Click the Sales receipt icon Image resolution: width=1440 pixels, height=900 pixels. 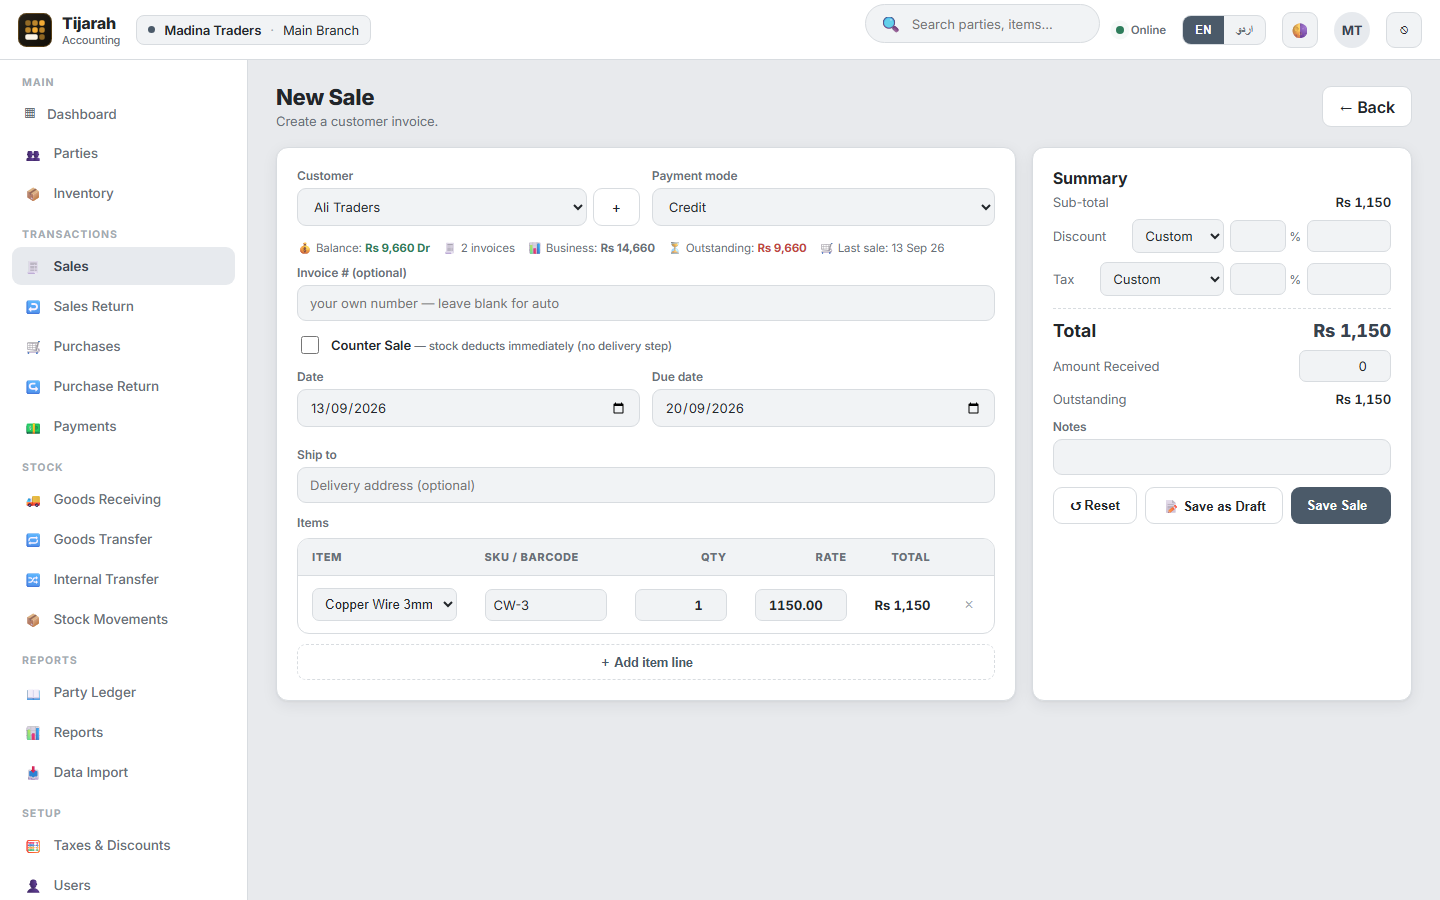tap(33, 267)
